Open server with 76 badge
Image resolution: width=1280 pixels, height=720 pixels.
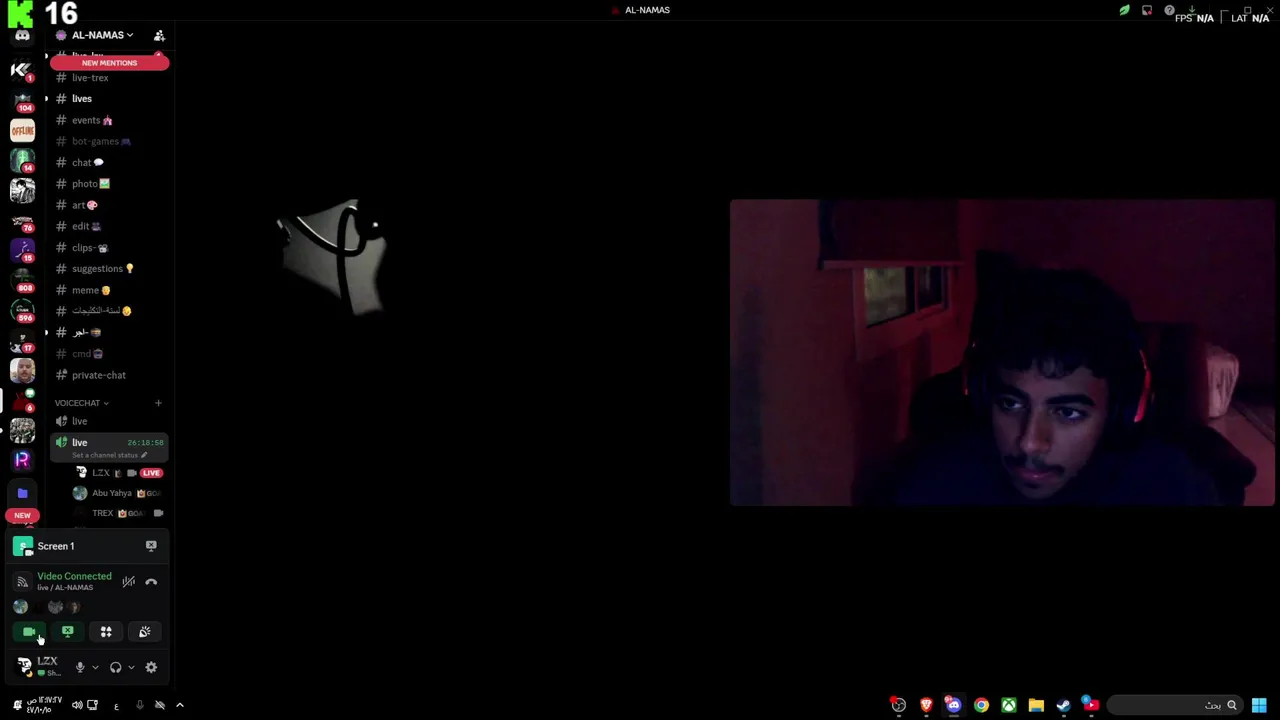(x=22, y=220)
